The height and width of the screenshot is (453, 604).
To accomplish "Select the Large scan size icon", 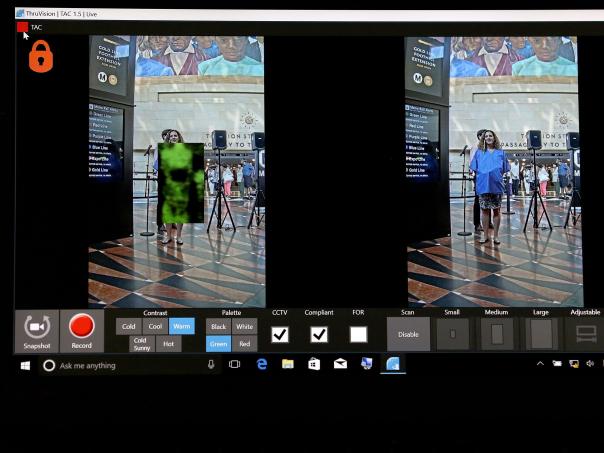I will click(541, 333).
